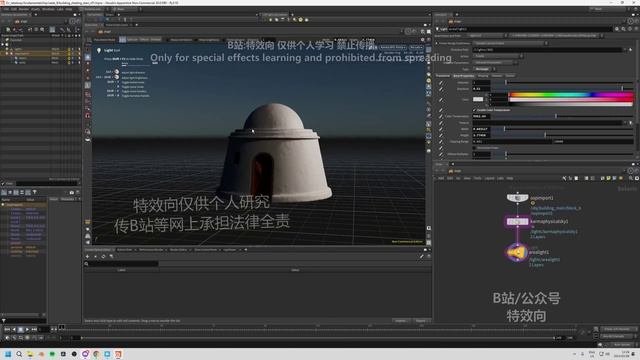Open network view Layout menu
The height and width of the screenshot is (360, 640).
tap(489, 178)
